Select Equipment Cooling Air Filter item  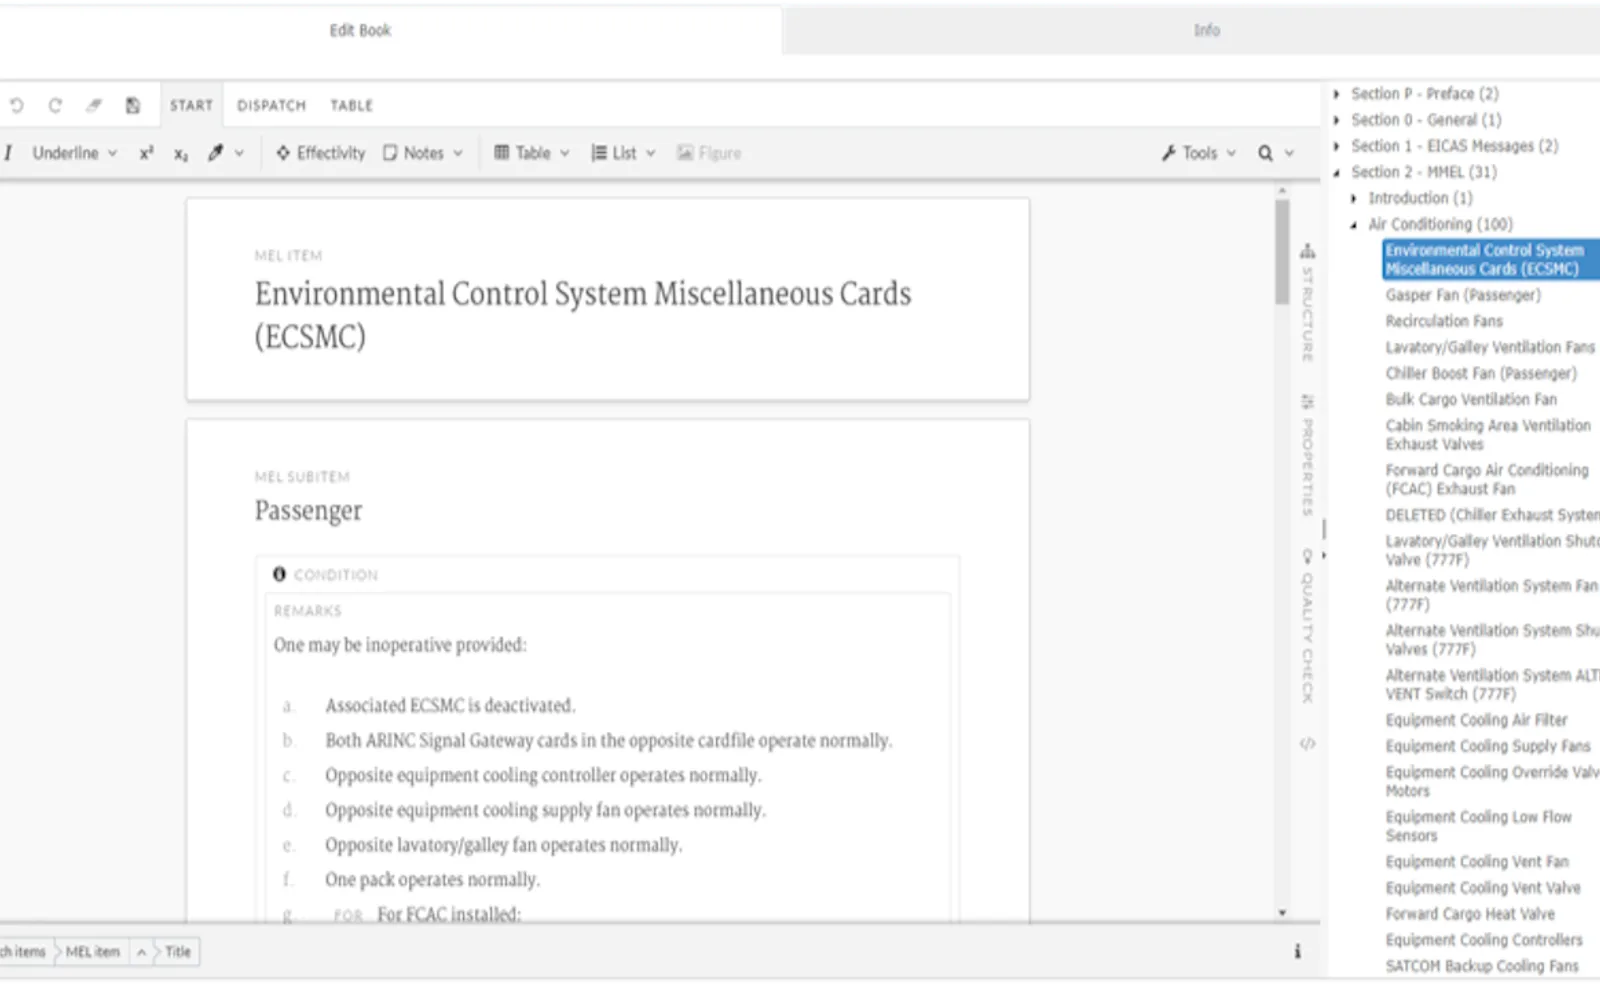pyautogui.click(x=1476, y=720)
